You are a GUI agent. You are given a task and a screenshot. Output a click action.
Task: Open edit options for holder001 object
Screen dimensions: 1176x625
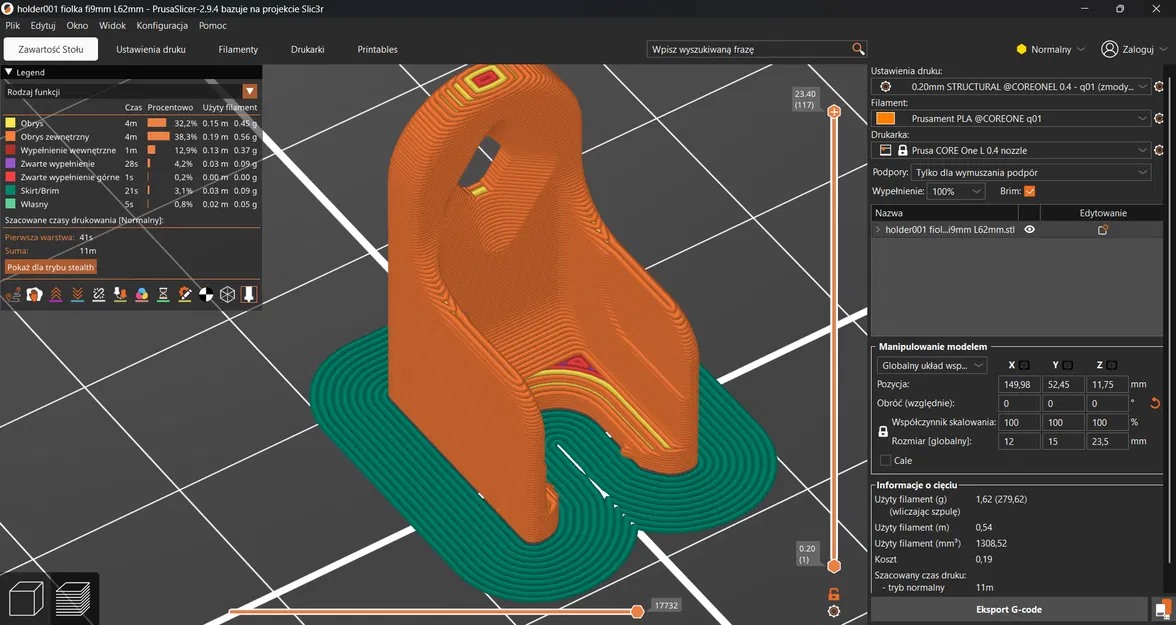click(1102, 230)
